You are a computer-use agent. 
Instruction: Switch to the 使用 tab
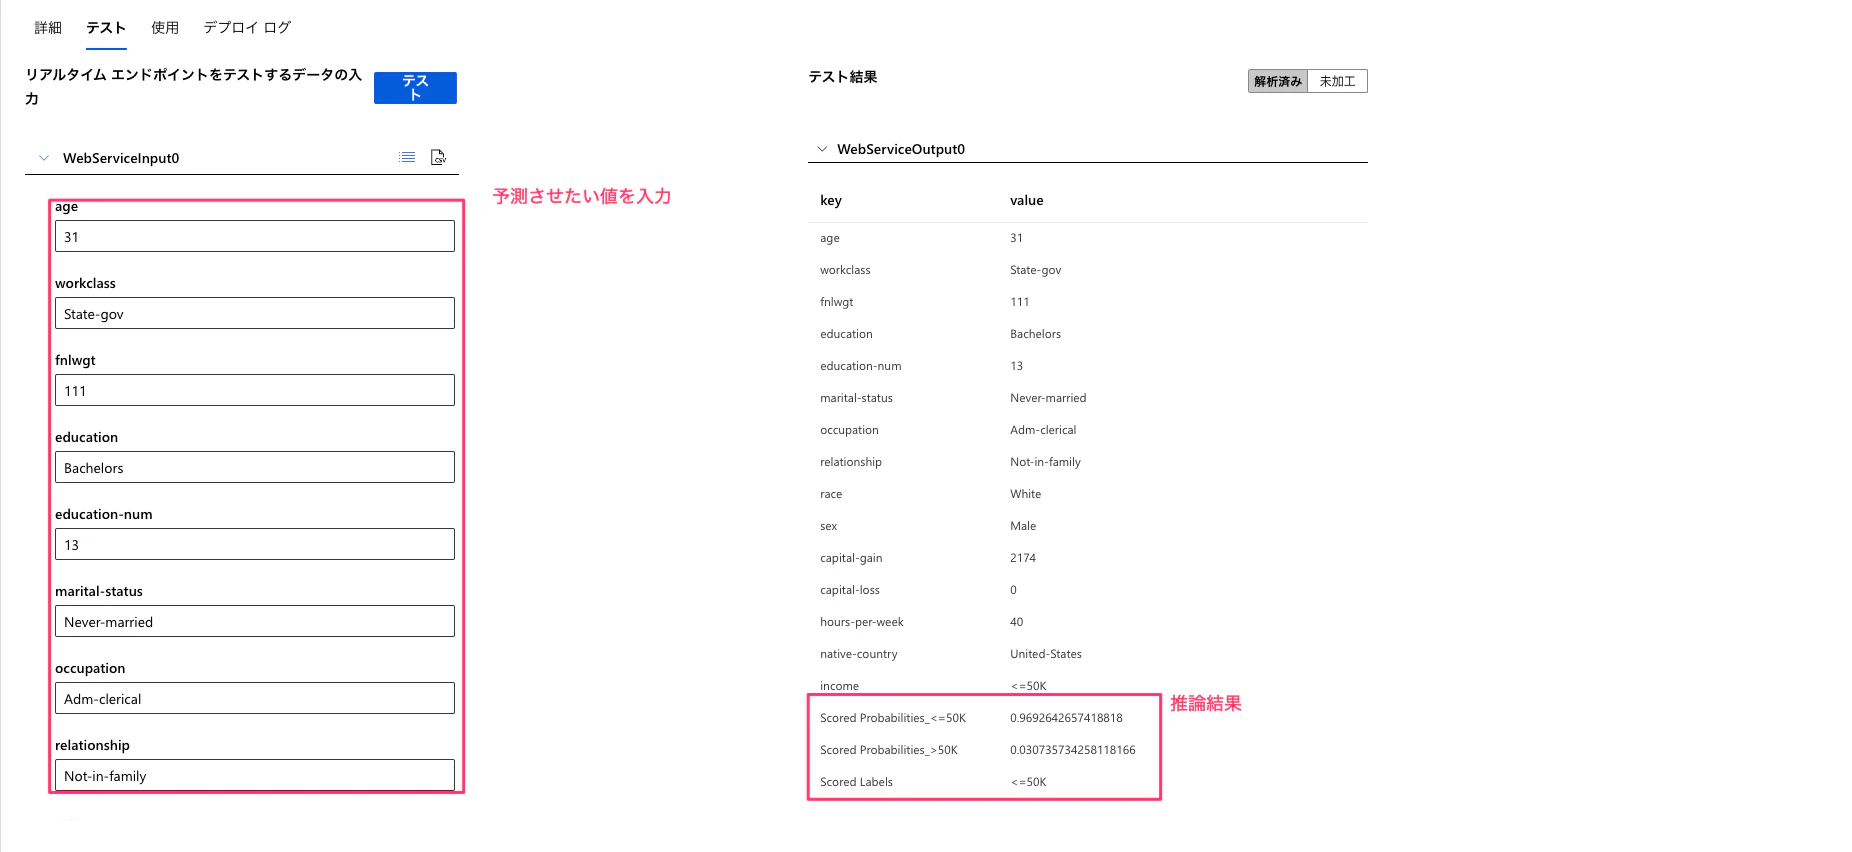click(165, 28)
